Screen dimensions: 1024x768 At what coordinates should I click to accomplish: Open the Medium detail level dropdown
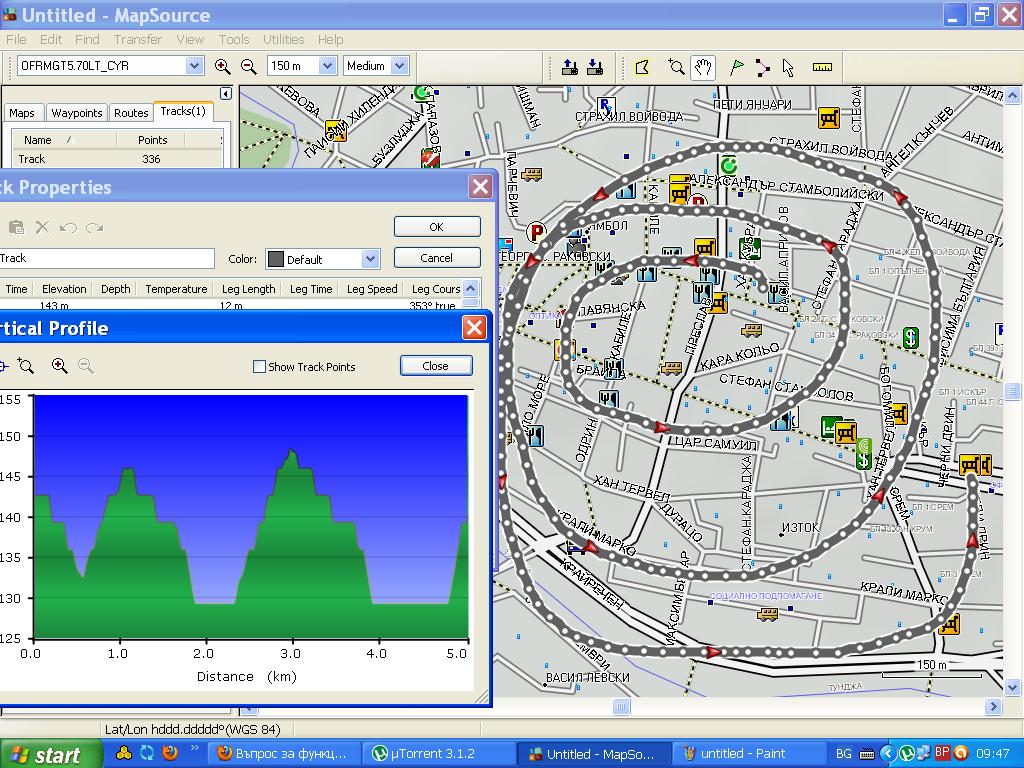point(399,66)
